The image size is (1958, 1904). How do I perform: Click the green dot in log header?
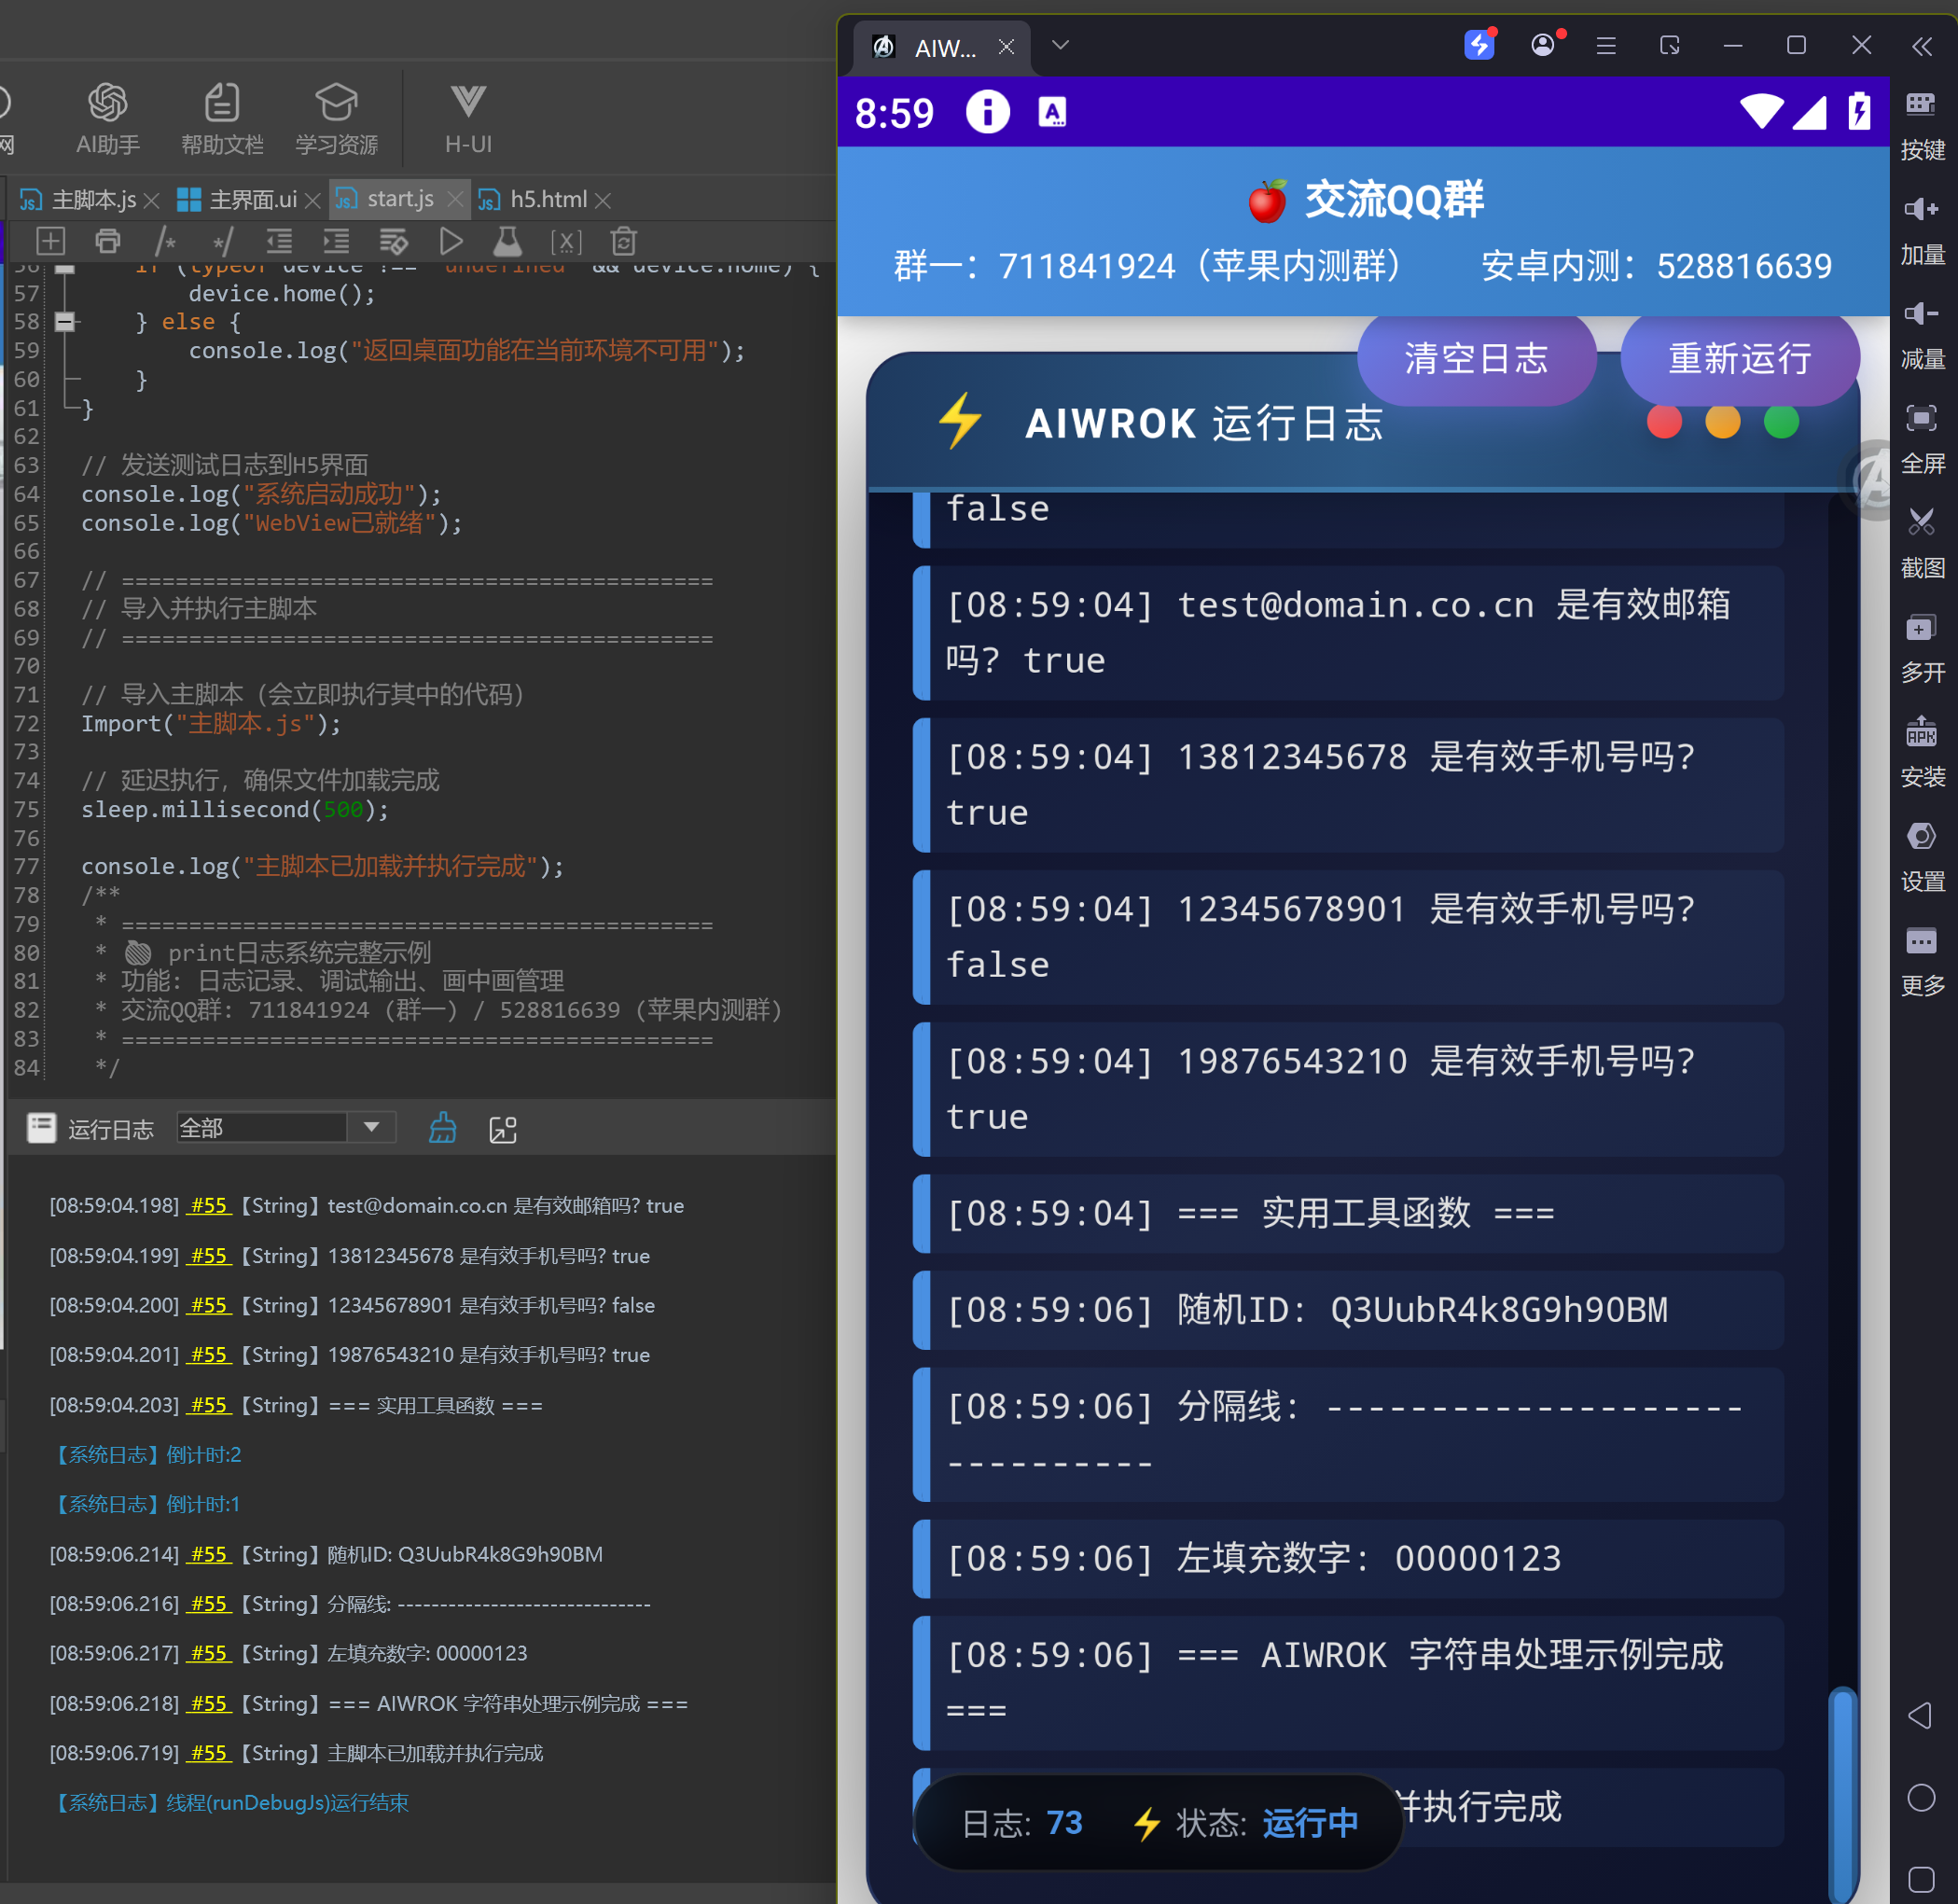click(x=1781, y=422)
